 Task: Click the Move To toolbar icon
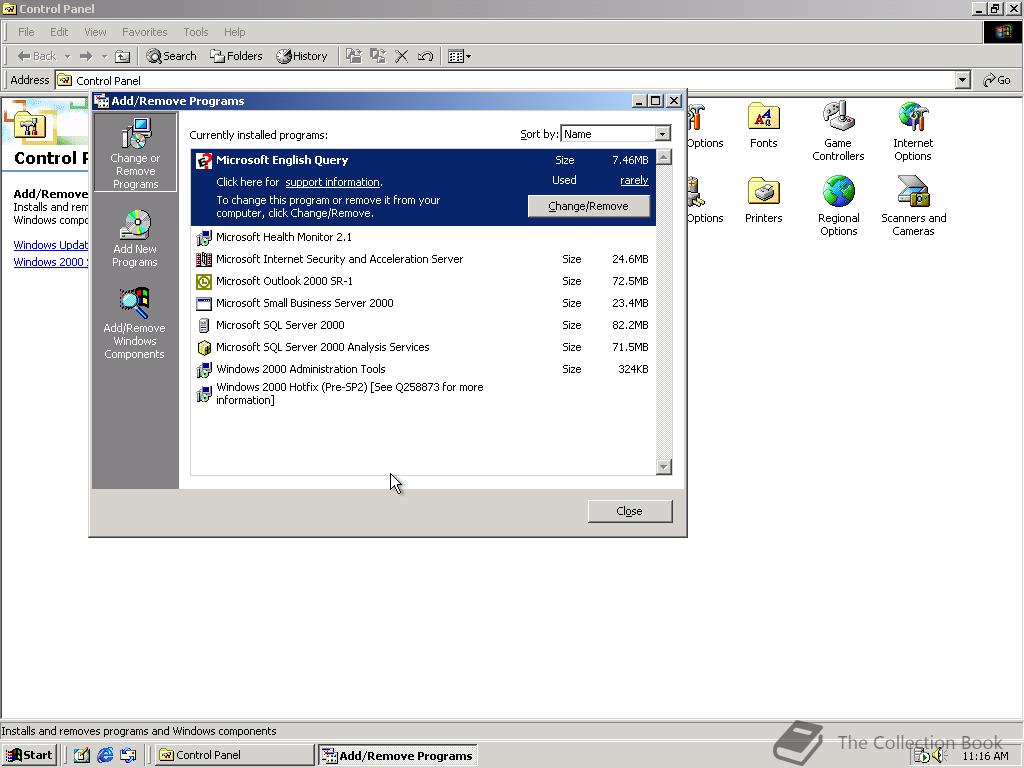pyautogui.click(x=354, y=56)
